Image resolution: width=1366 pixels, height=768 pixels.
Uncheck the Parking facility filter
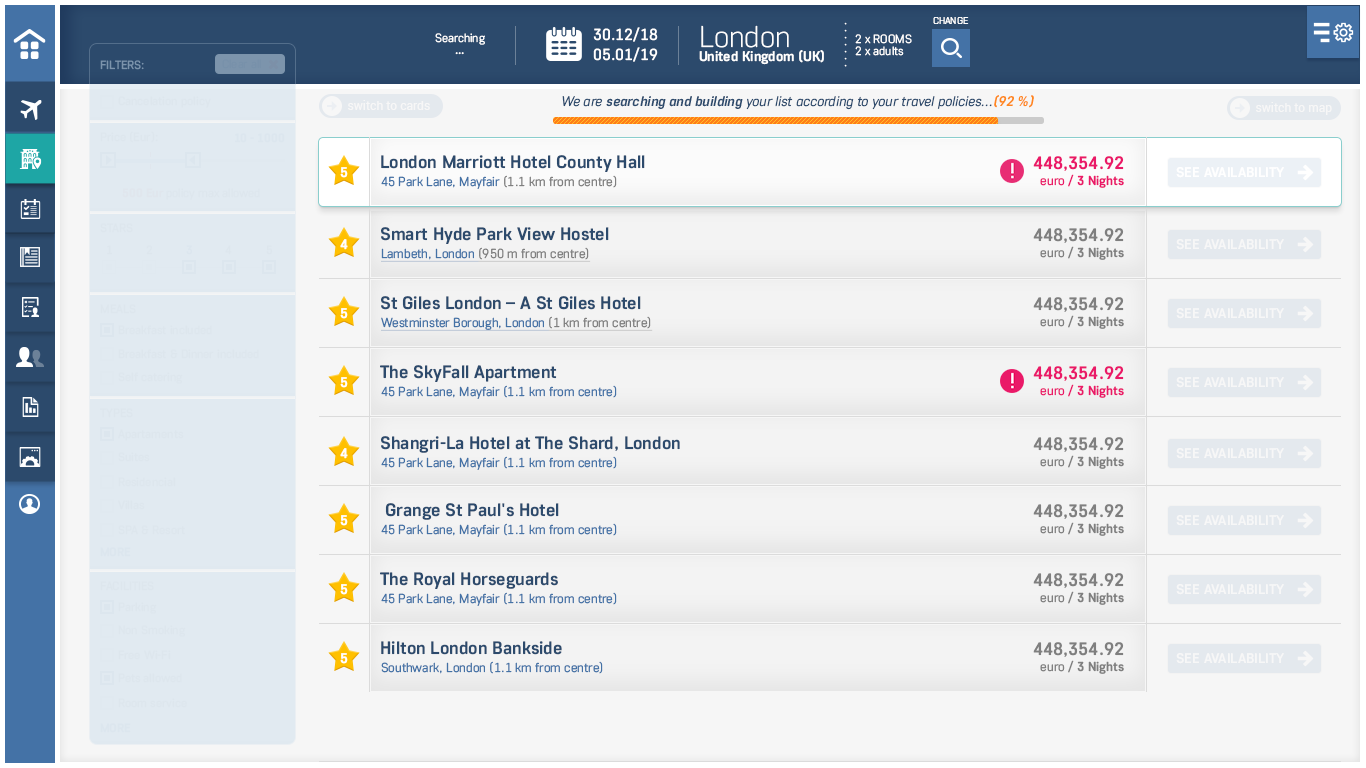coord(107,607)
